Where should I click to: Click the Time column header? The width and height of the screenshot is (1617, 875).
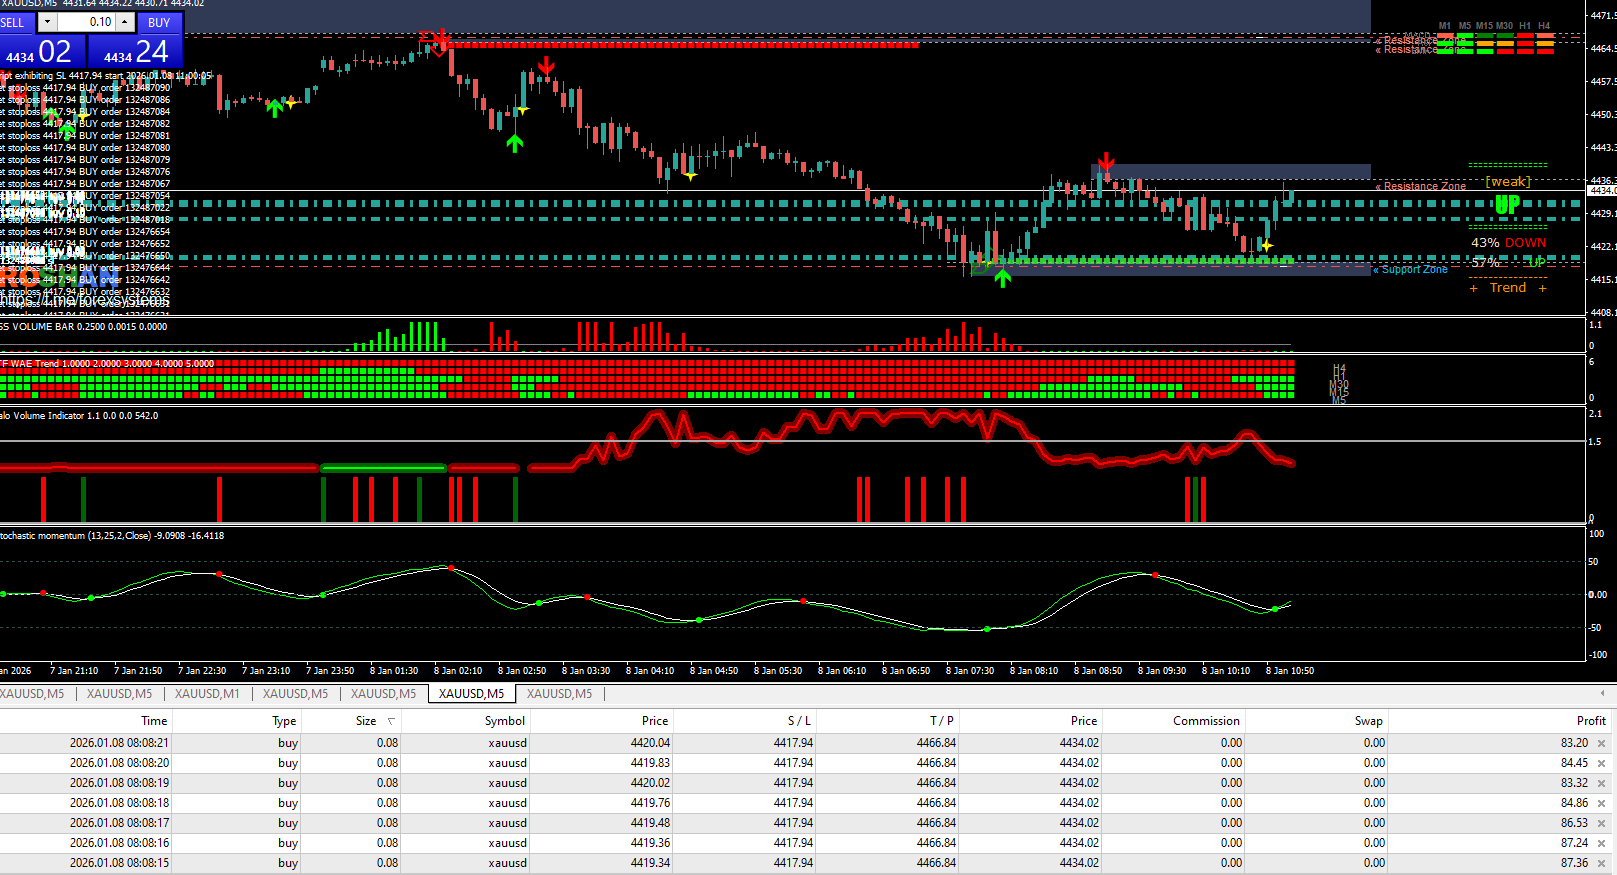tap(154, 721)
